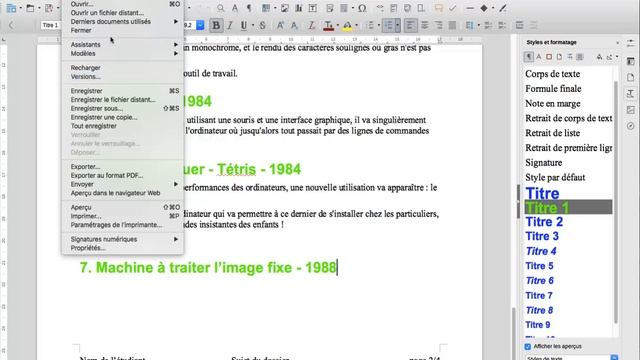Viewport: 640px width, 360px height.
Task: Click the font color icon
Action: click(x=328, y=25)
